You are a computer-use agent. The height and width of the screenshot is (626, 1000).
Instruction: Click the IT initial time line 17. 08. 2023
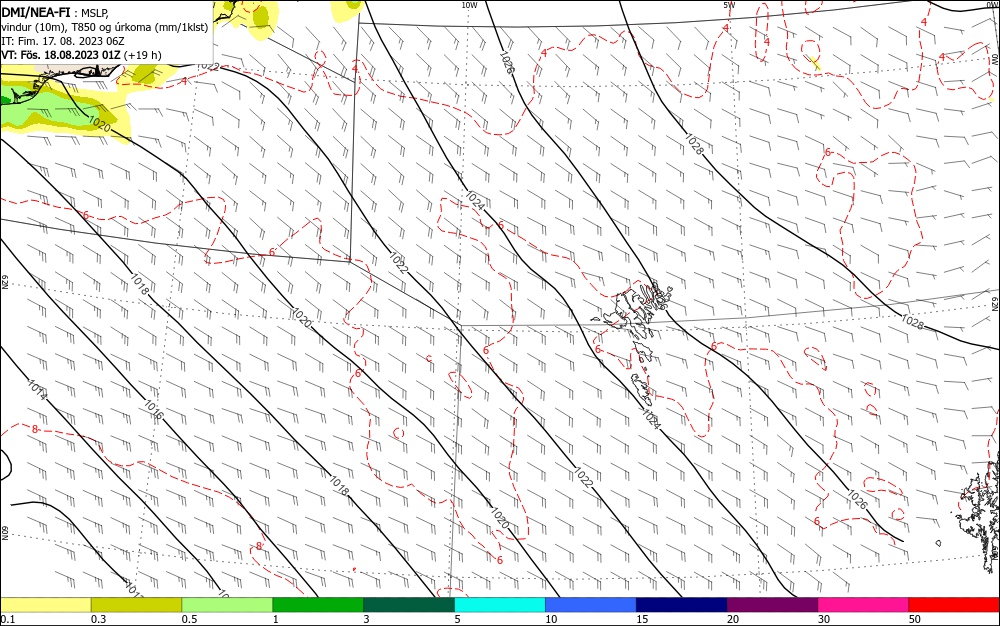click(x=62, y=41)
